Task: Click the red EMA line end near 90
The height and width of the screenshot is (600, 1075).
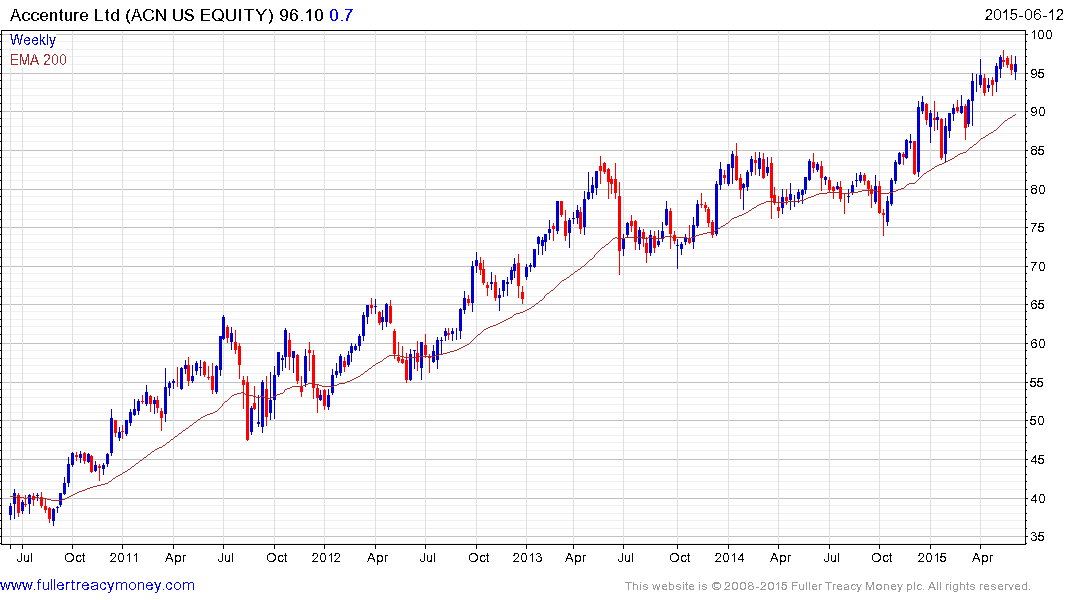Action: click(x=1014, y=115)
